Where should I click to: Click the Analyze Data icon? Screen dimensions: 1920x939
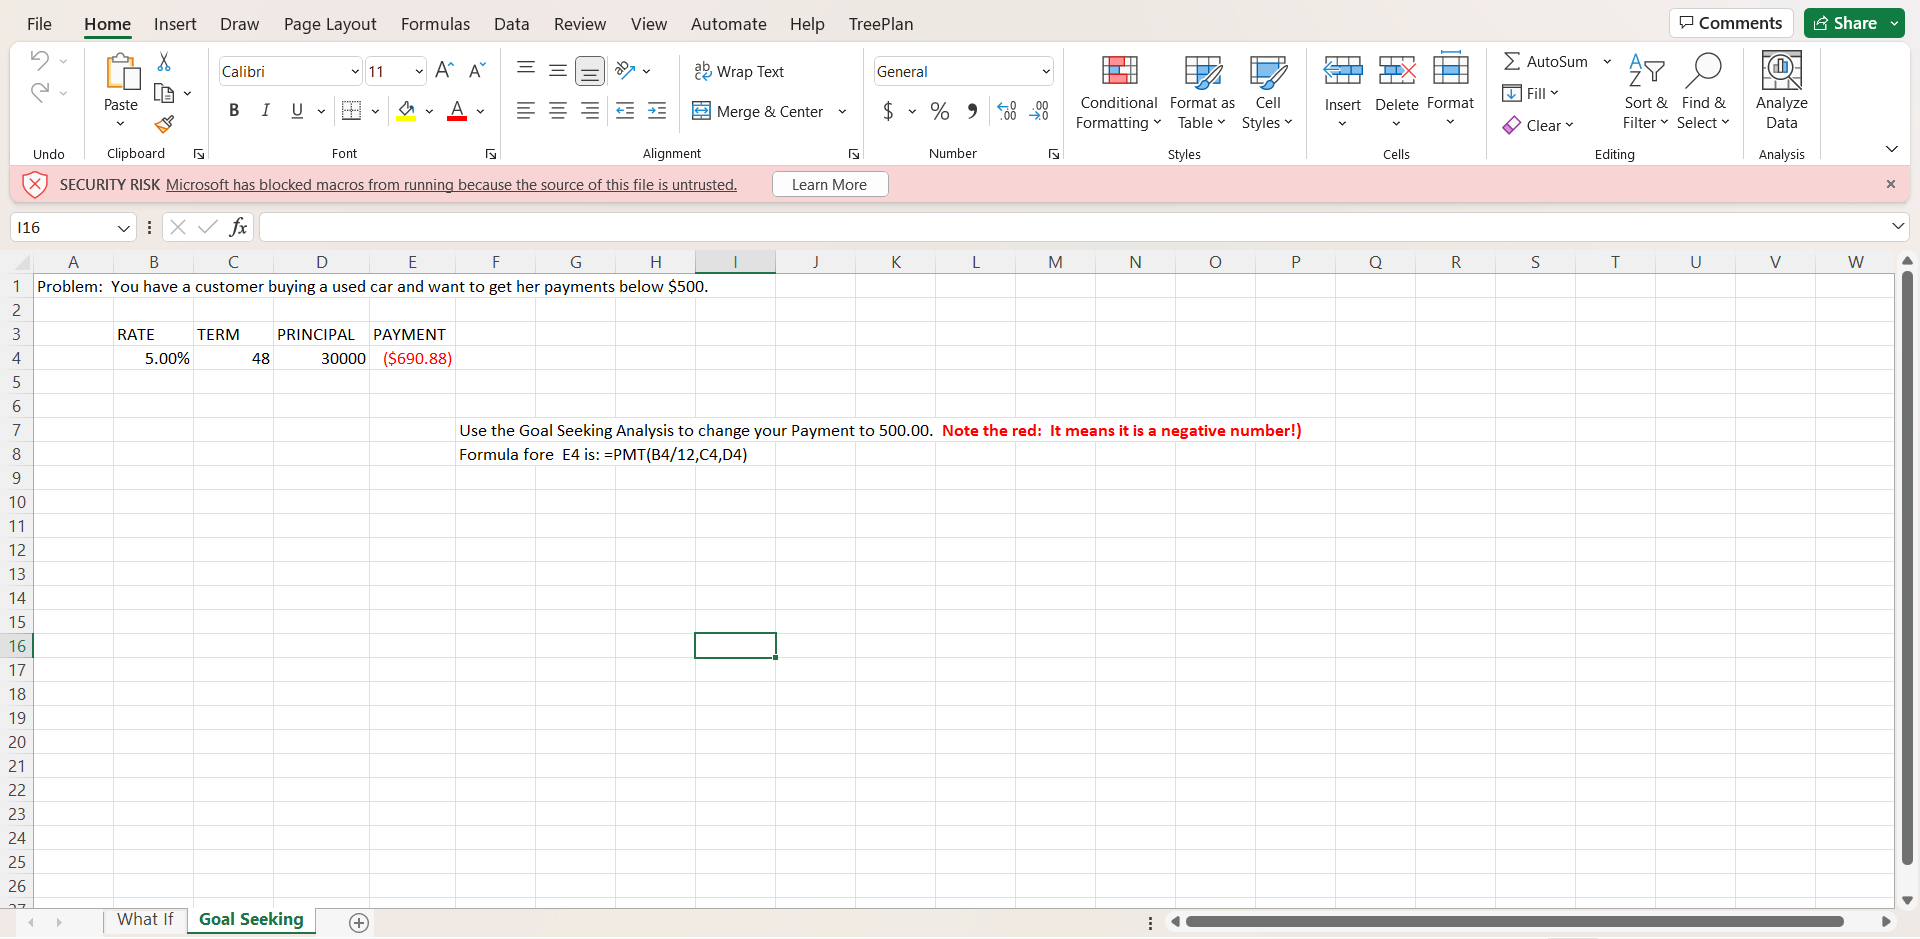(x=1781, y=92)
